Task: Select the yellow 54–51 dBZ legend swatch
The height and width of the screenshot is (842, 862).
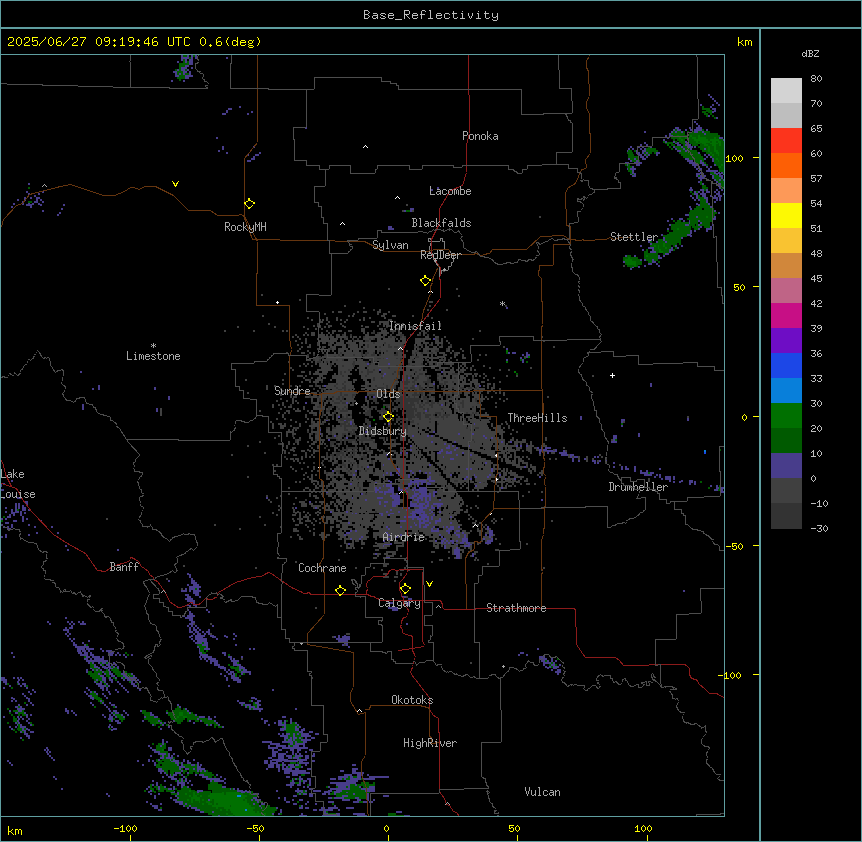Action: (786, 215)
